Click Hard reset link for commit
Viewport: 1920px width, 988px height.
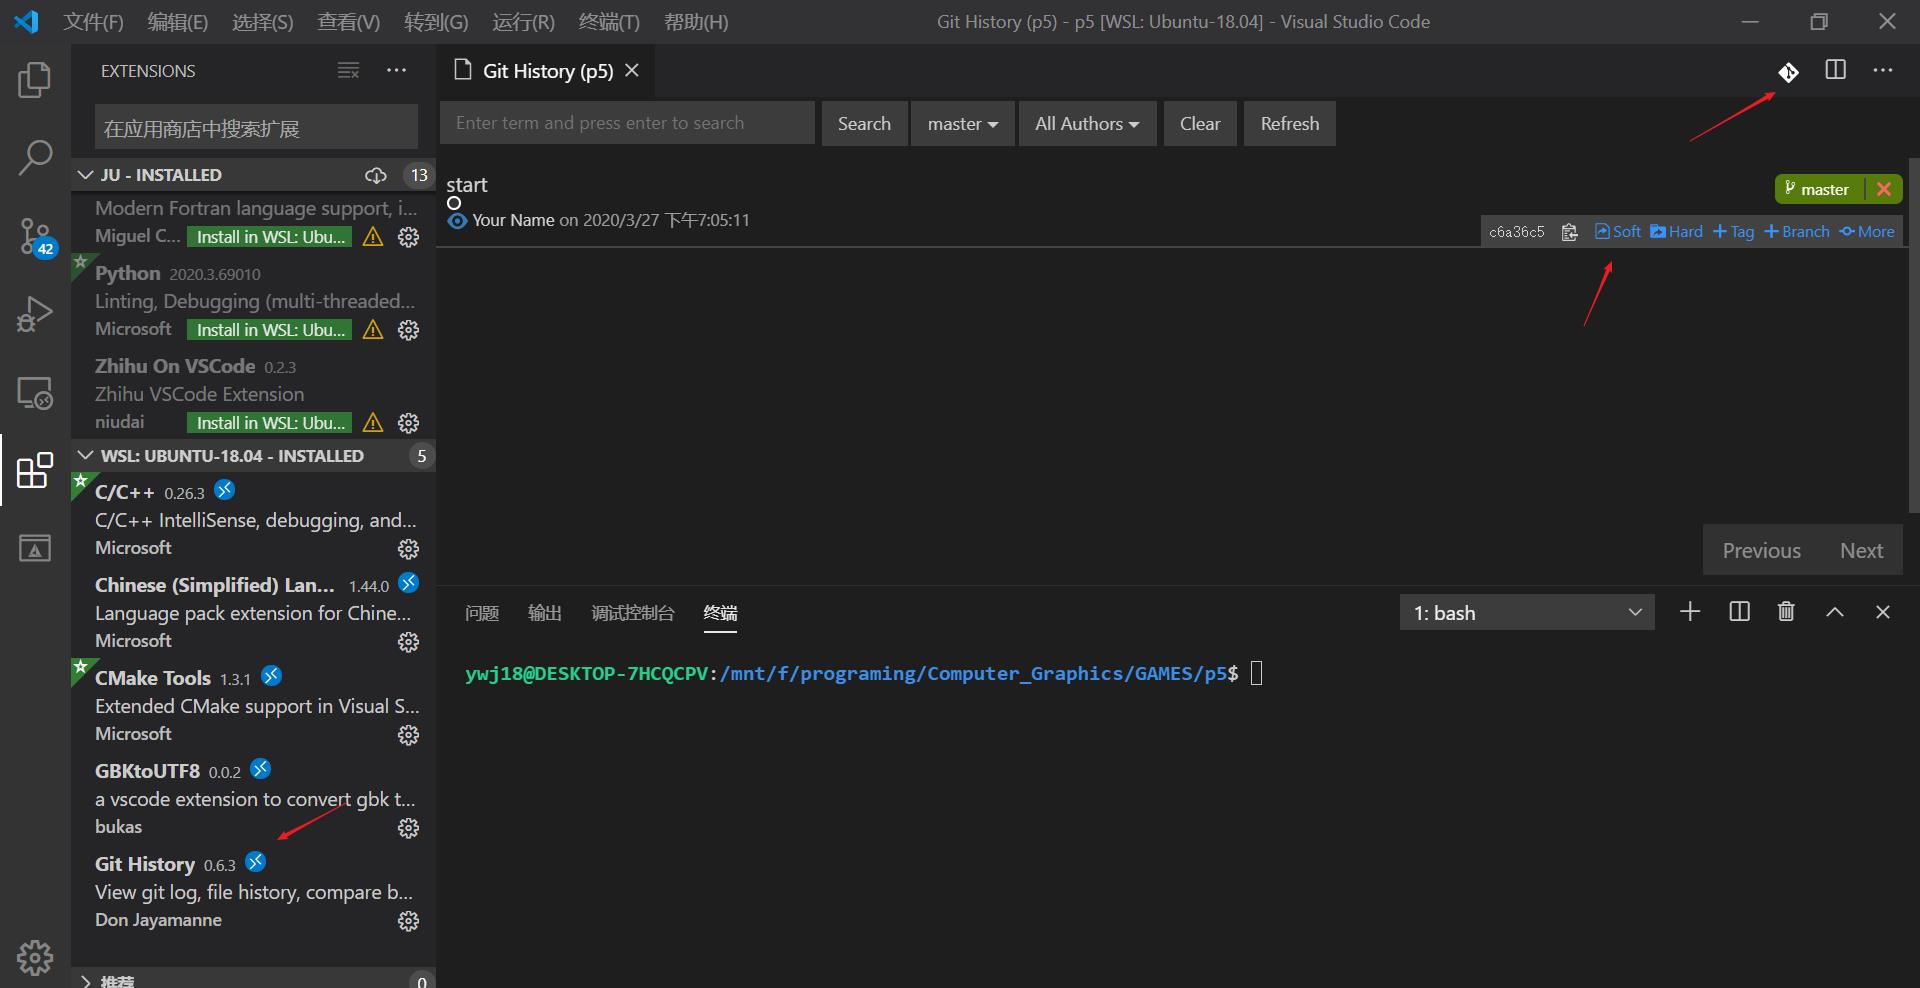1677,232
